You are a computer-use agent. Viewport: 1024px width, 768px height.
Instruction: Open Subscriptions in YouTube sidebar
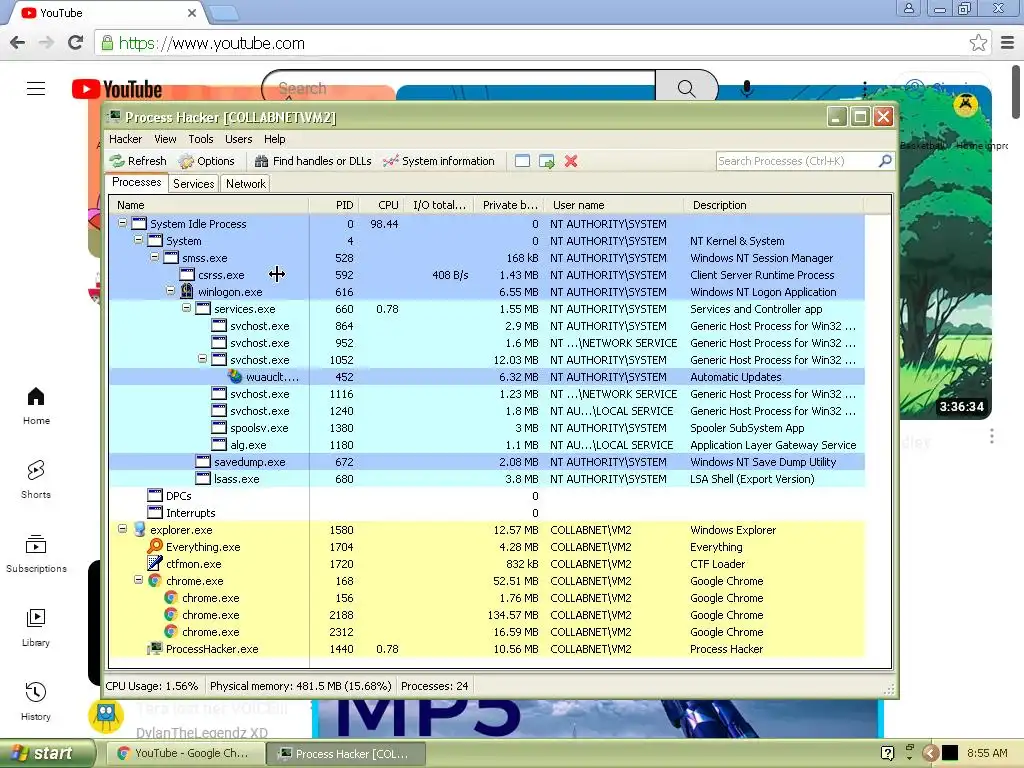pyautogui.click(x=36, y=554)
